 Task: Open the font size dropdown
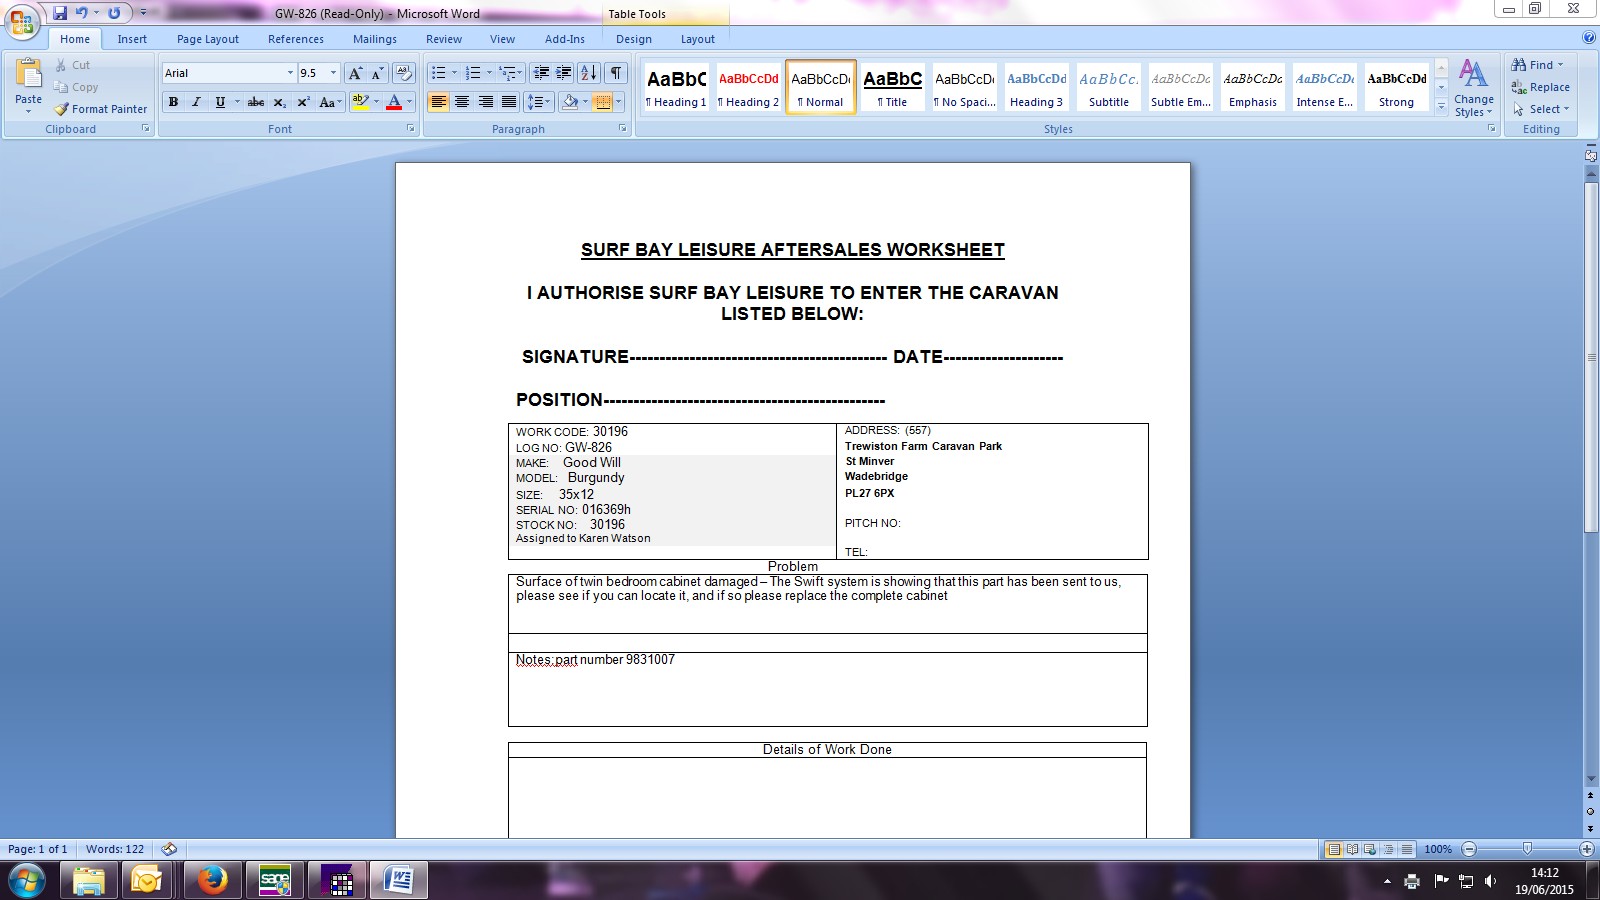tap(334, 73)
